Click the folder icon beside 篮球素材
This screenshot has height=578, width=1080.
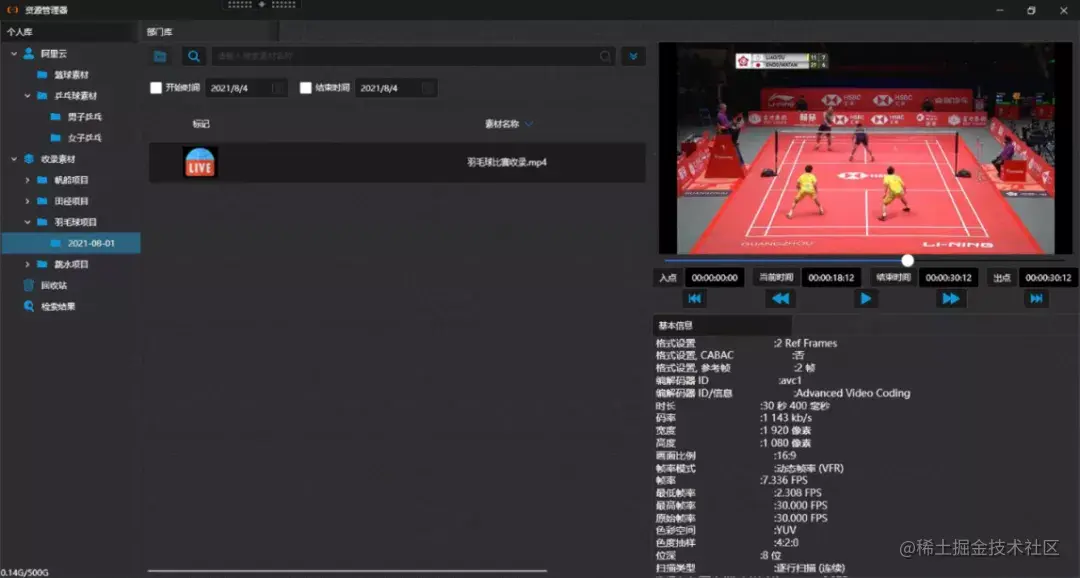[x=42, y=74]
